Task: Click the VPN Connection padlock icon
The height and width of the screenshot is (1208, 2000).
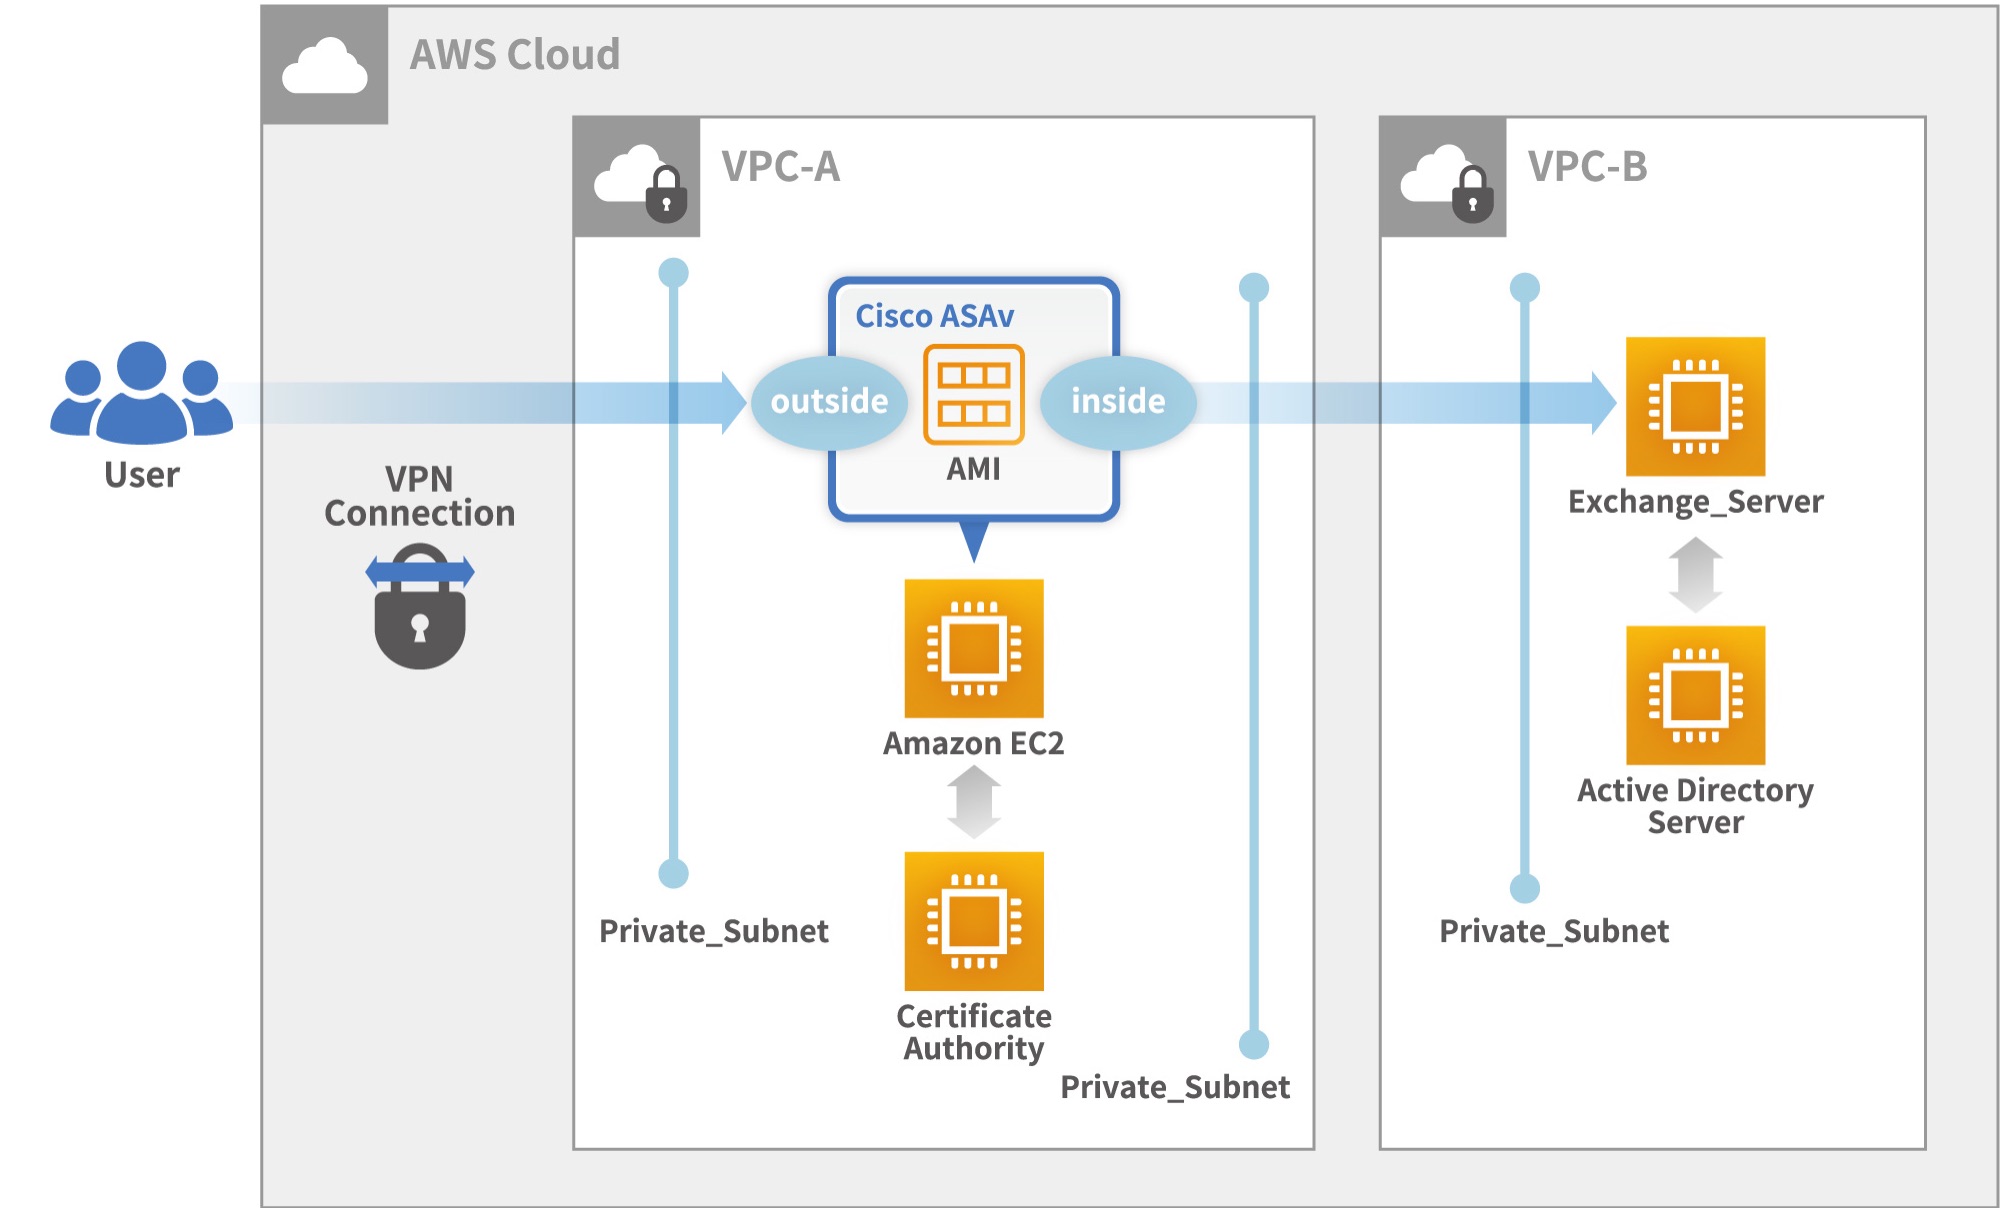Action: point(420,606)
